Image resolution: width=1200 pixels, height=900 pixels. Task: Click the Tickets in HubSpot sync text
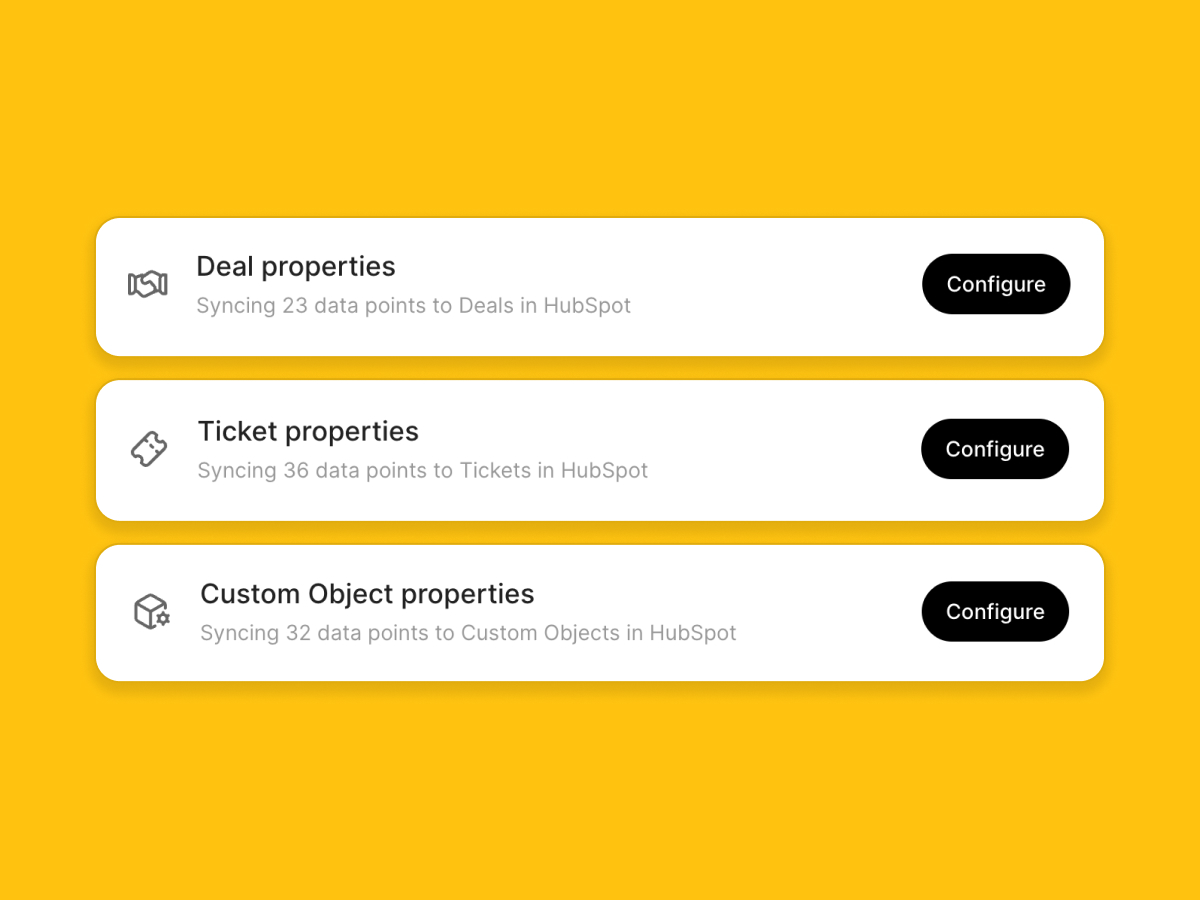423,470
